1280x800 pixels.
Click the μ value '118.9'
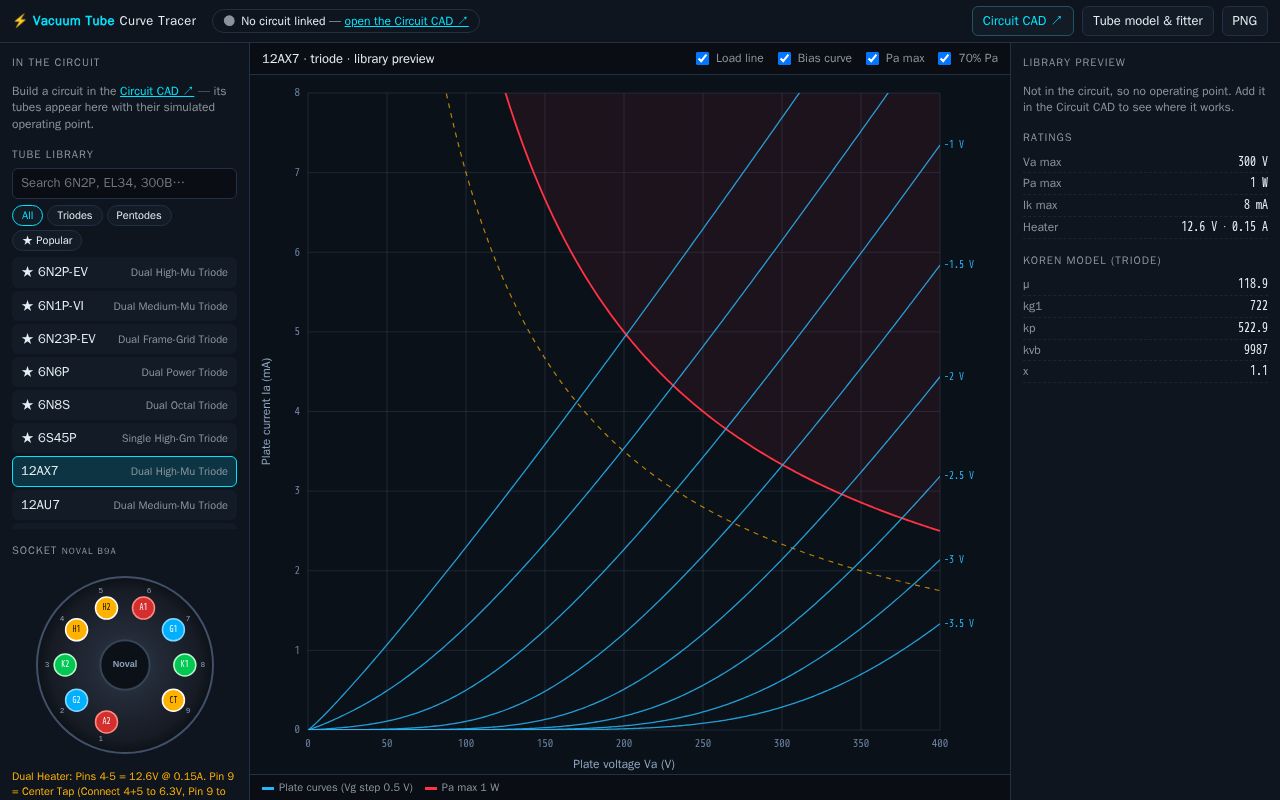coord(1253,284)
